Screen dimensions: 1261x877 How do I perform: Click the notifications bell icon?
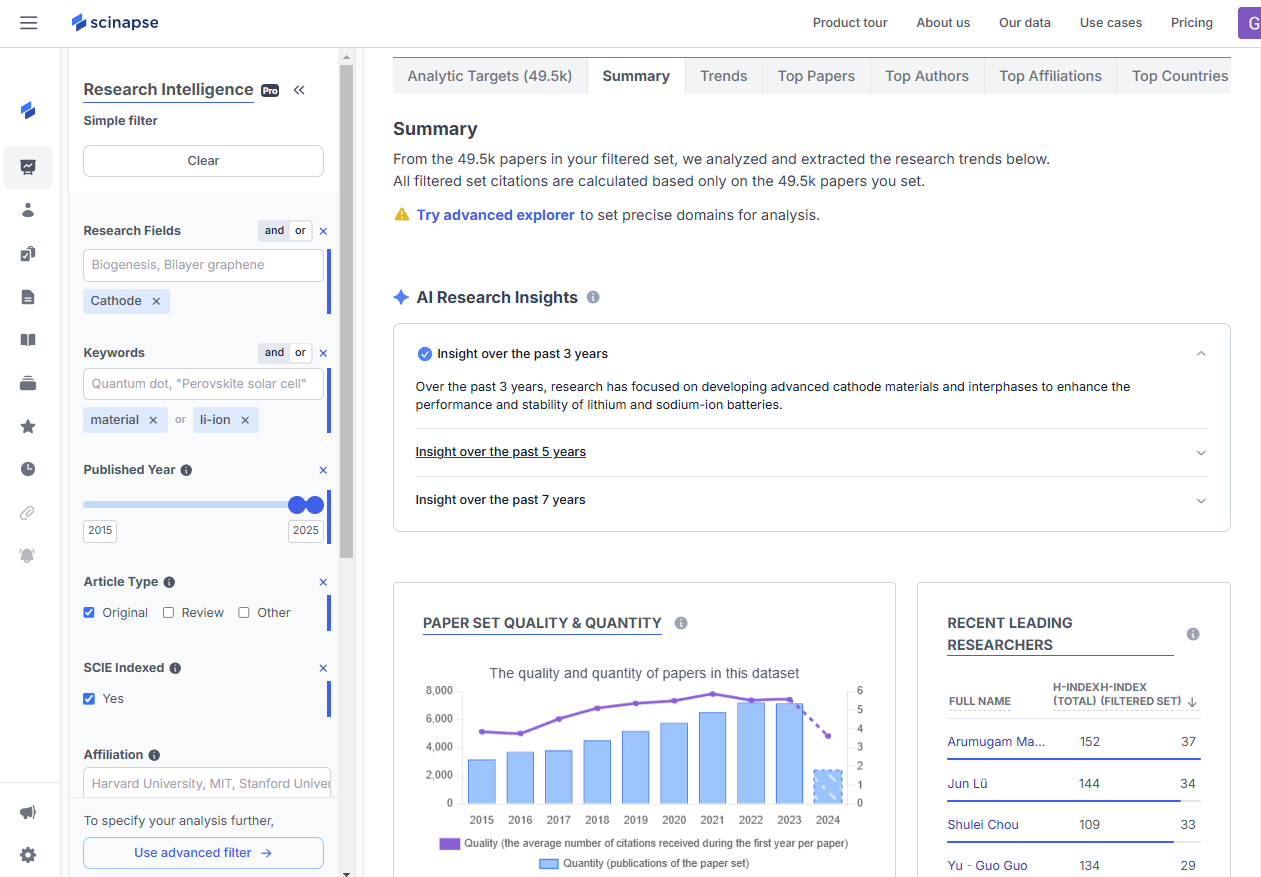click(x=28, y=555)
